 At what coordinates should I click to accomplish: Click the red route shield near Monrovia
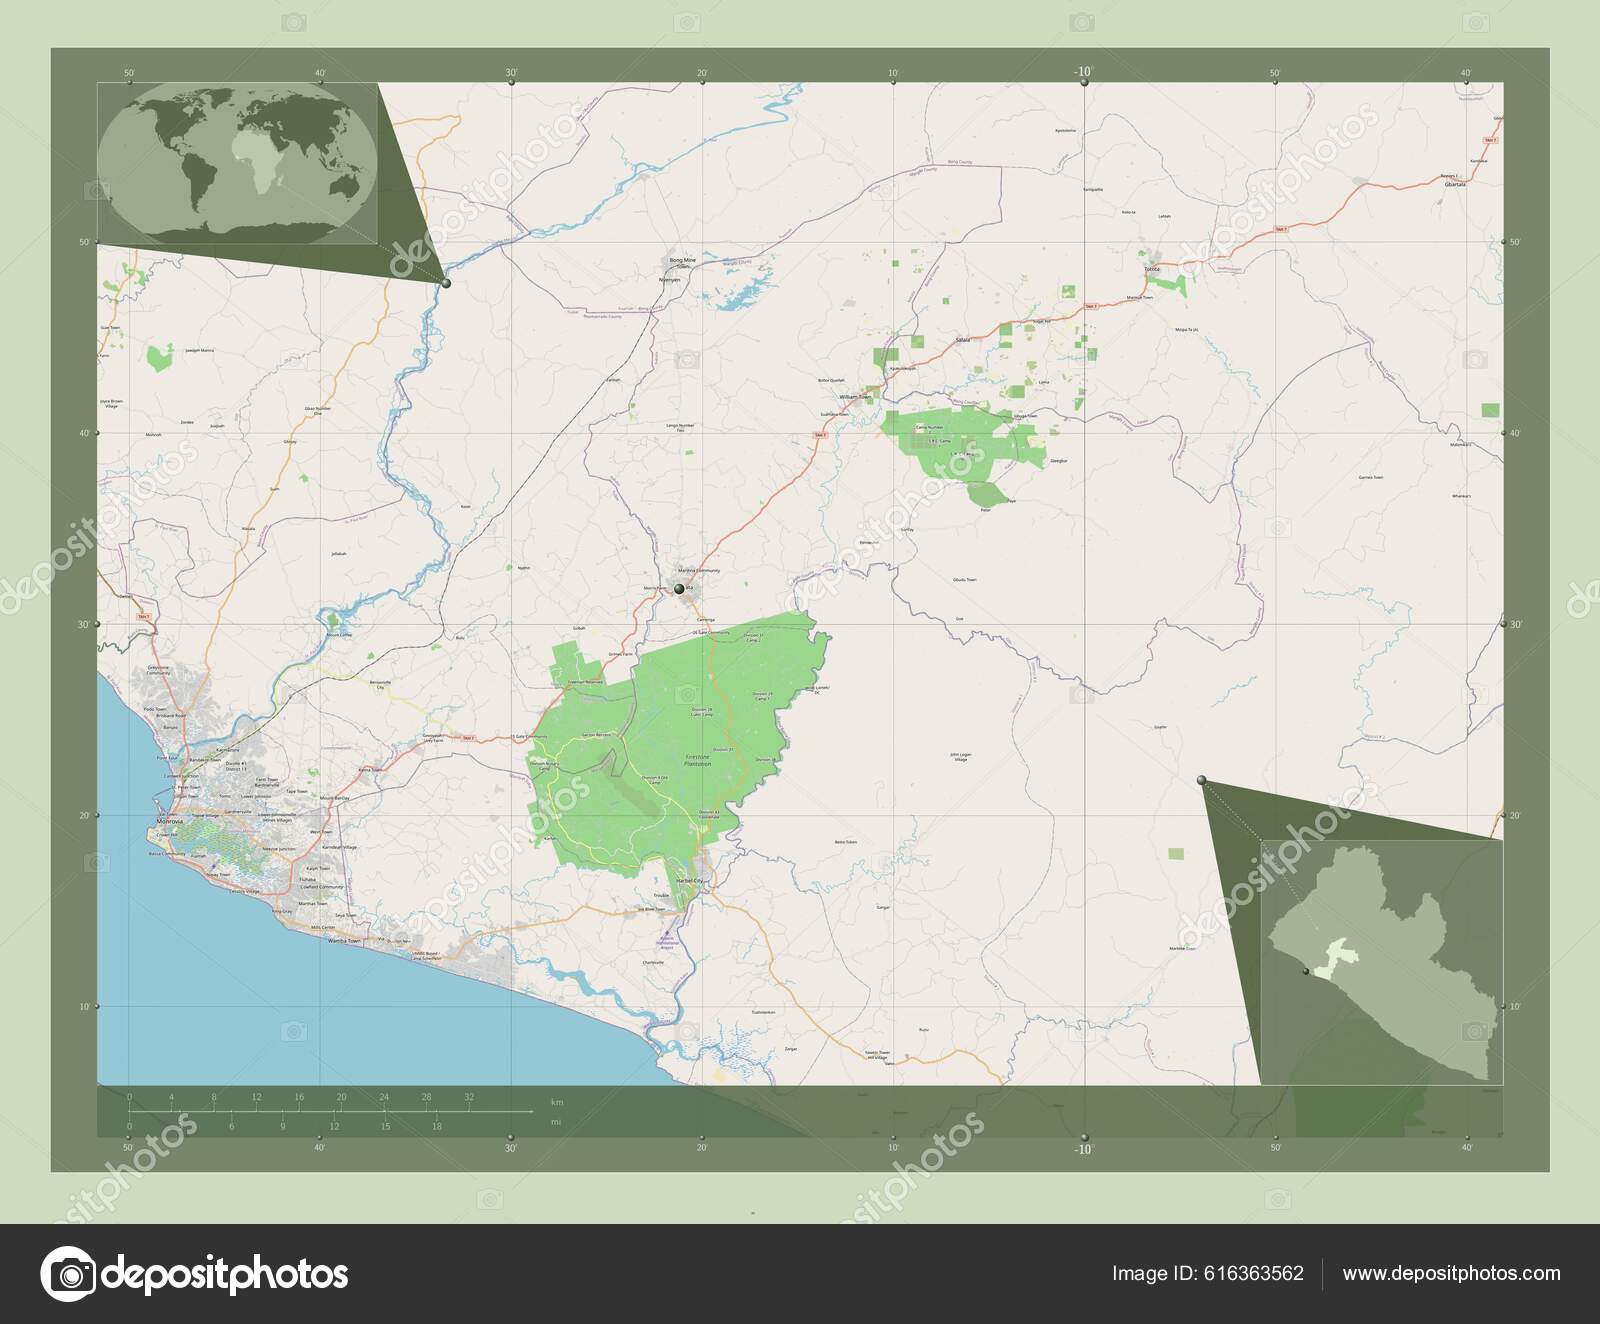coord(142,616)
